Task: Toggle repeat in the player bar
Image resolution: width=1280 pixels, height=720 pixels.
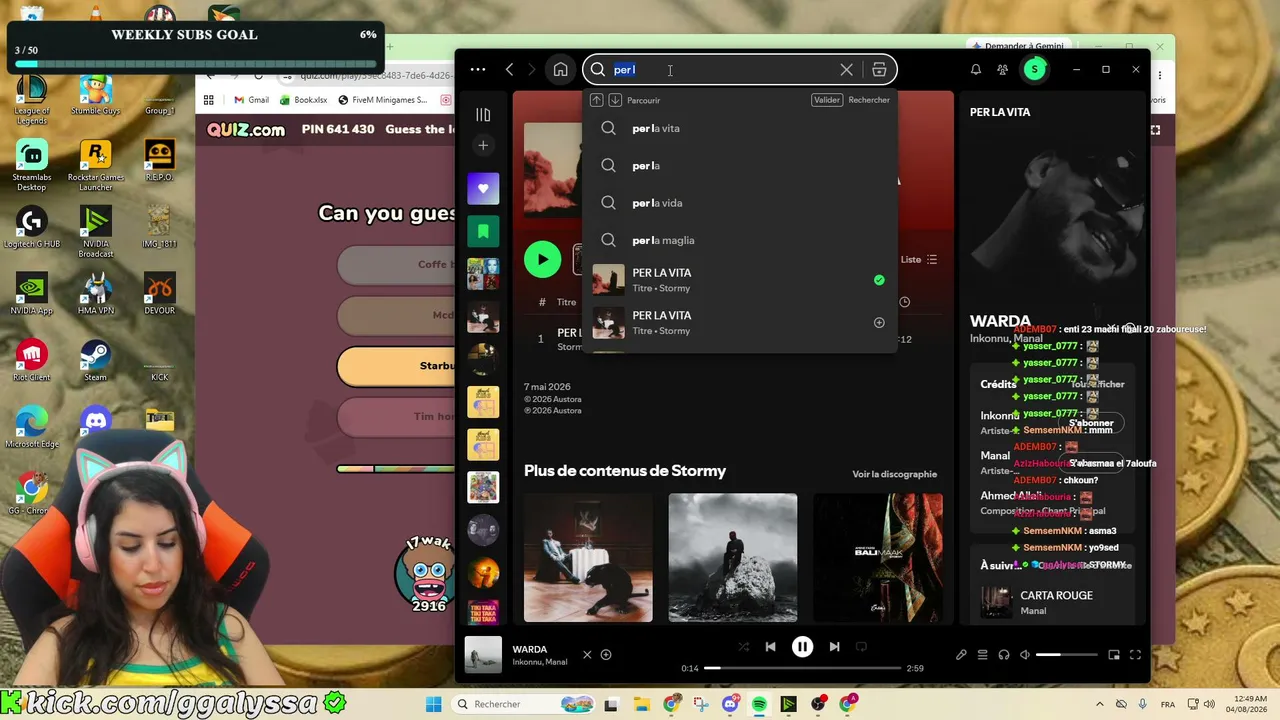Action: [861, 647]
